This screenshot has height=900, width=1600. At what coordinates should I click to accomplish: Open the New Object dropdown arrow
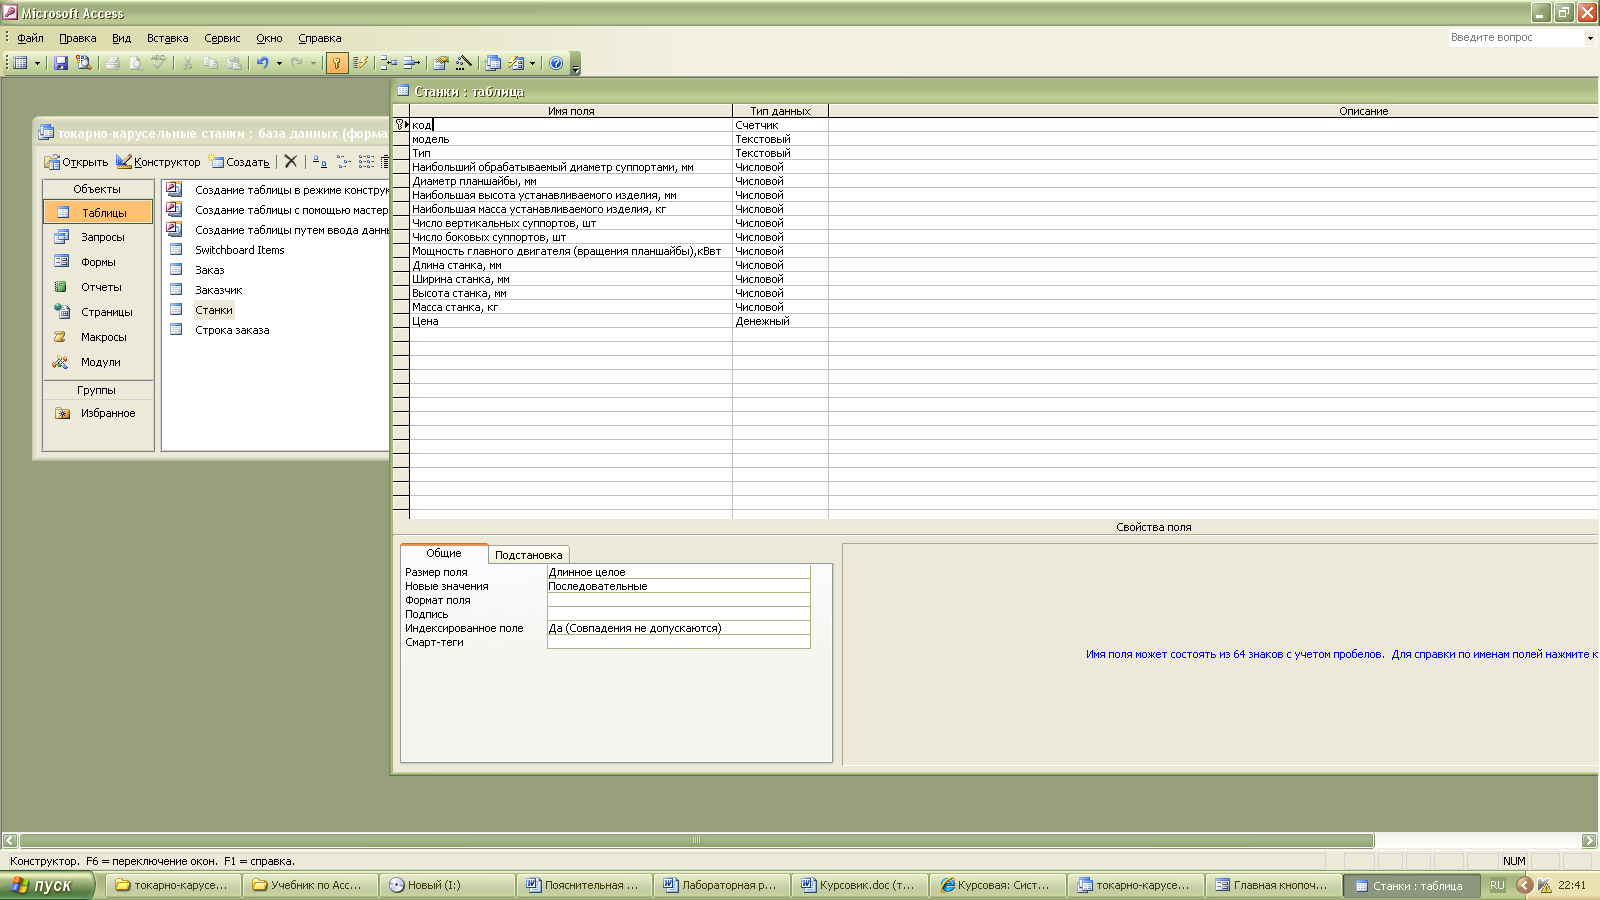(x=532, y=63)
